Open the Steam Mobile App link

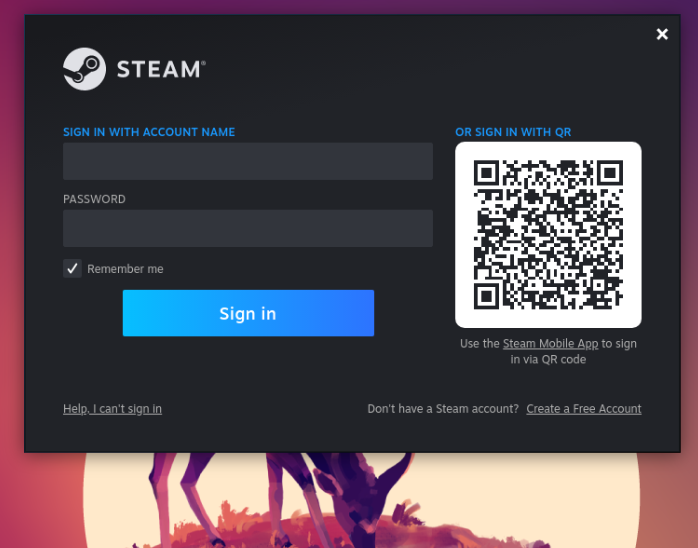coord(550,344)
